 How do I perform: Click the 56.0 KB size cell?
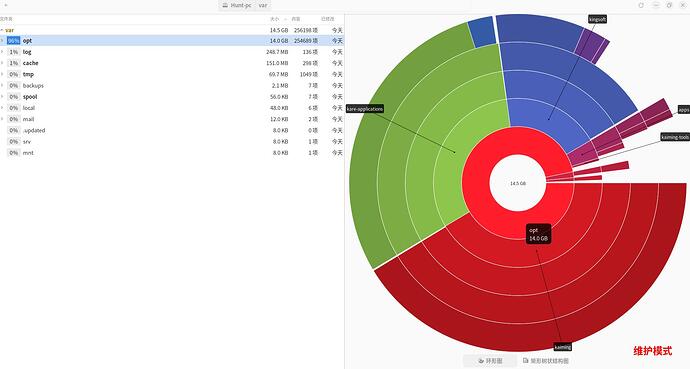click(x=279, y=97)
